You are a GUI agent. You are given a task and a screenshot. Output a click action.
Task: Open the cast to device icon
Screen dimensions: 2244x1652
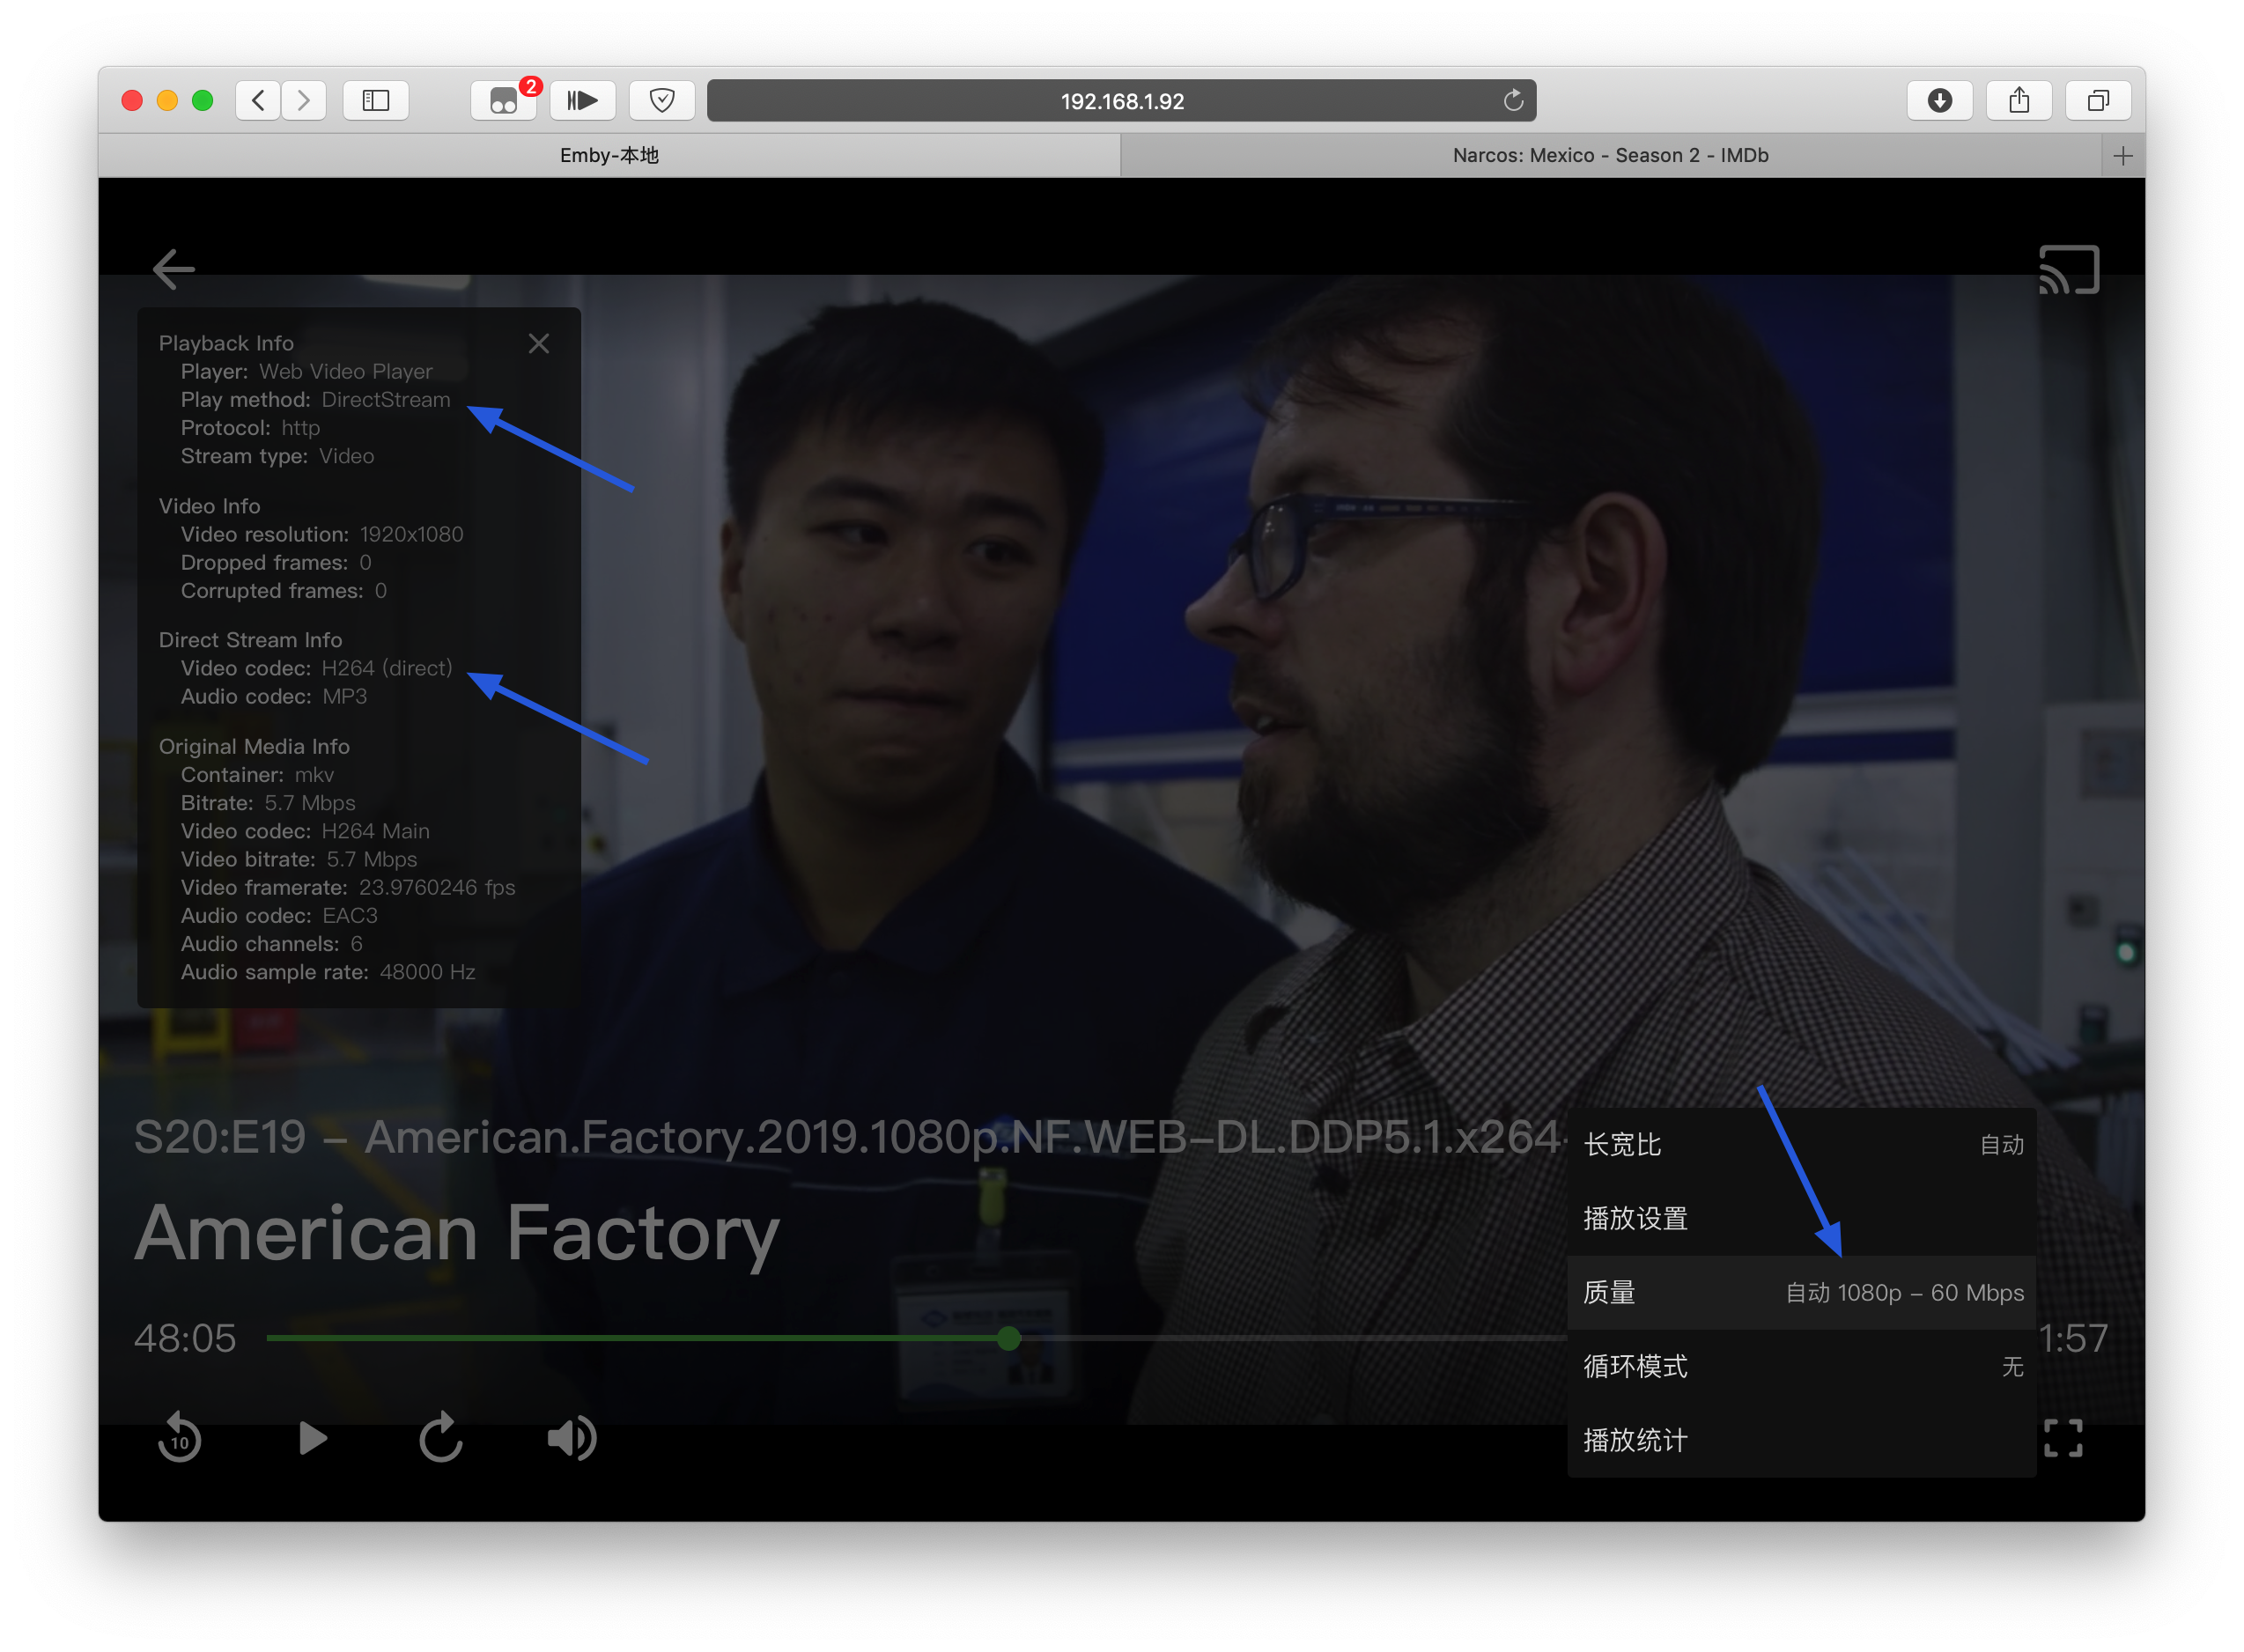pyautogui.click(x=2068, y=270)
